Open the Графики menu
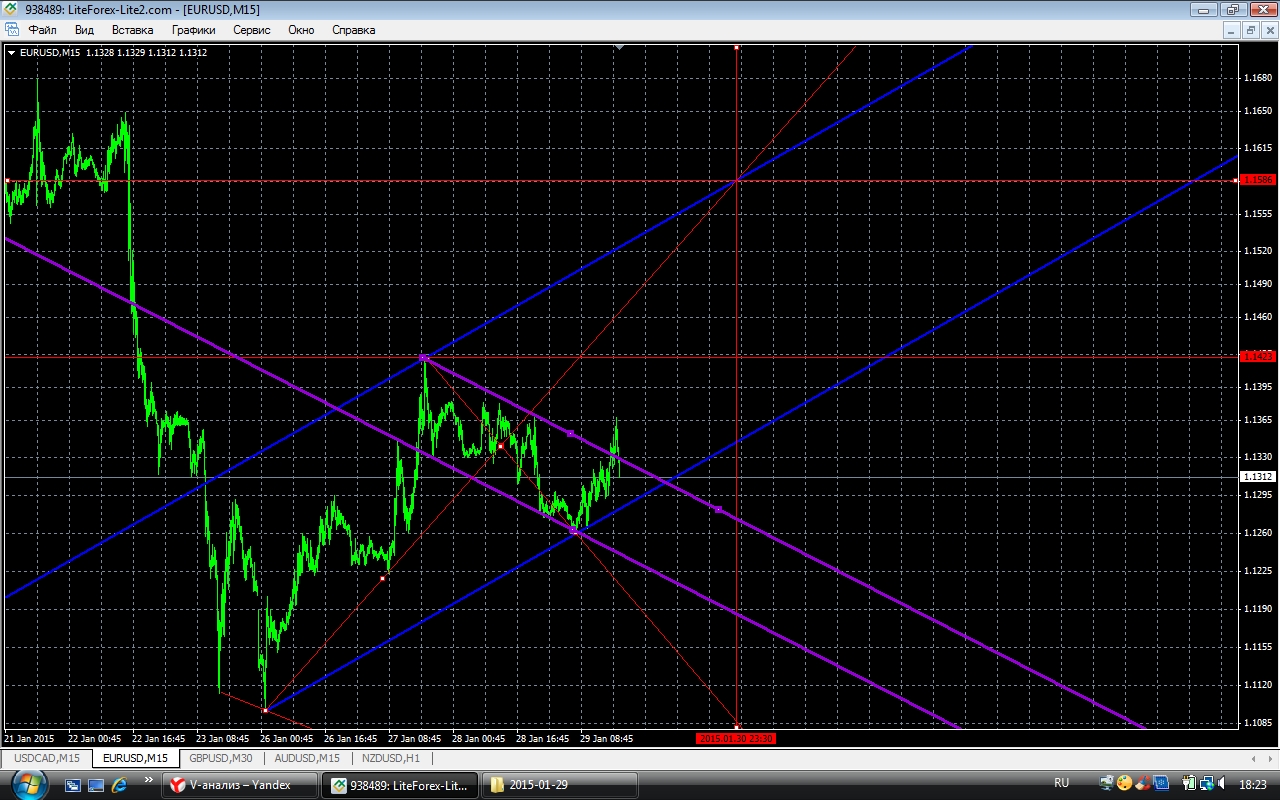The image size is (1280, 800). [193, 30]
